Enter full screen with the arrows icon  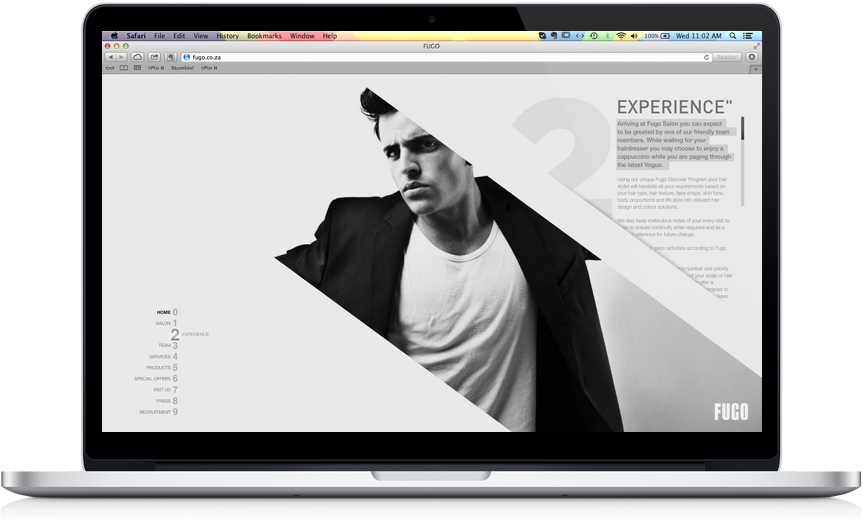coord(757,46)
